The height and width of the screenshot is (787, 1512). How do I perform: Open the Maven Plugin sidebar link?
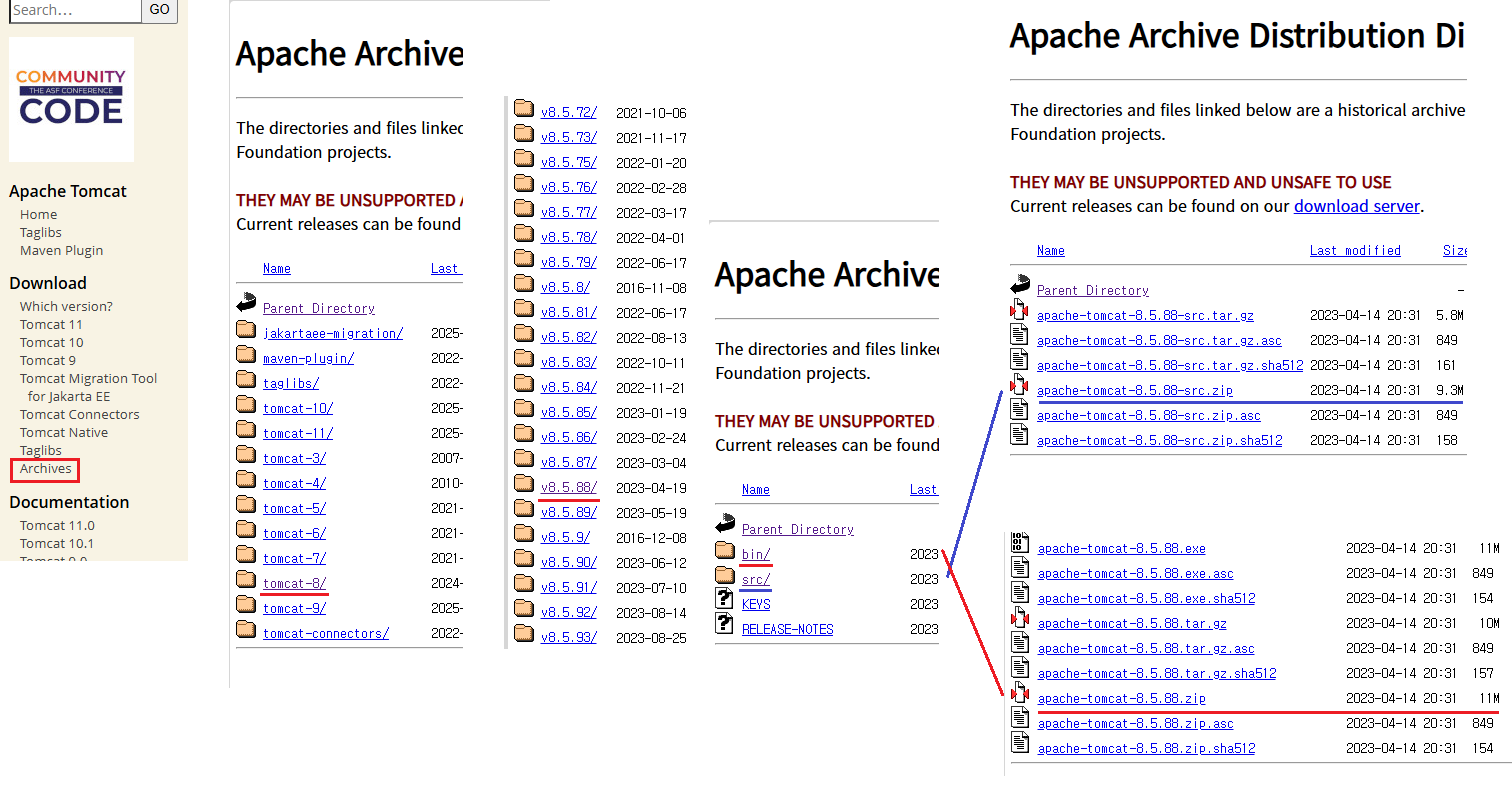click(61, 251)
